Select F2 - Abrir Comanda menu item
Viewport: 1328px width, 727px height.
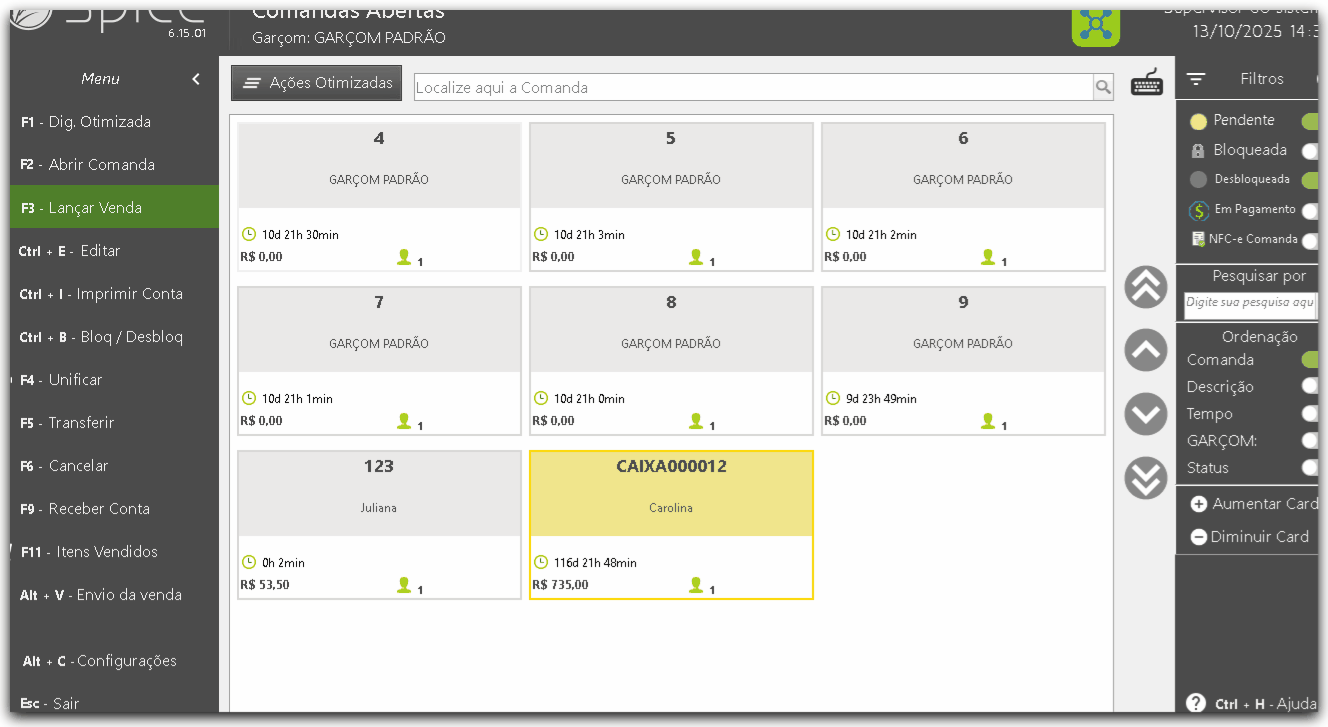[114, 165]
